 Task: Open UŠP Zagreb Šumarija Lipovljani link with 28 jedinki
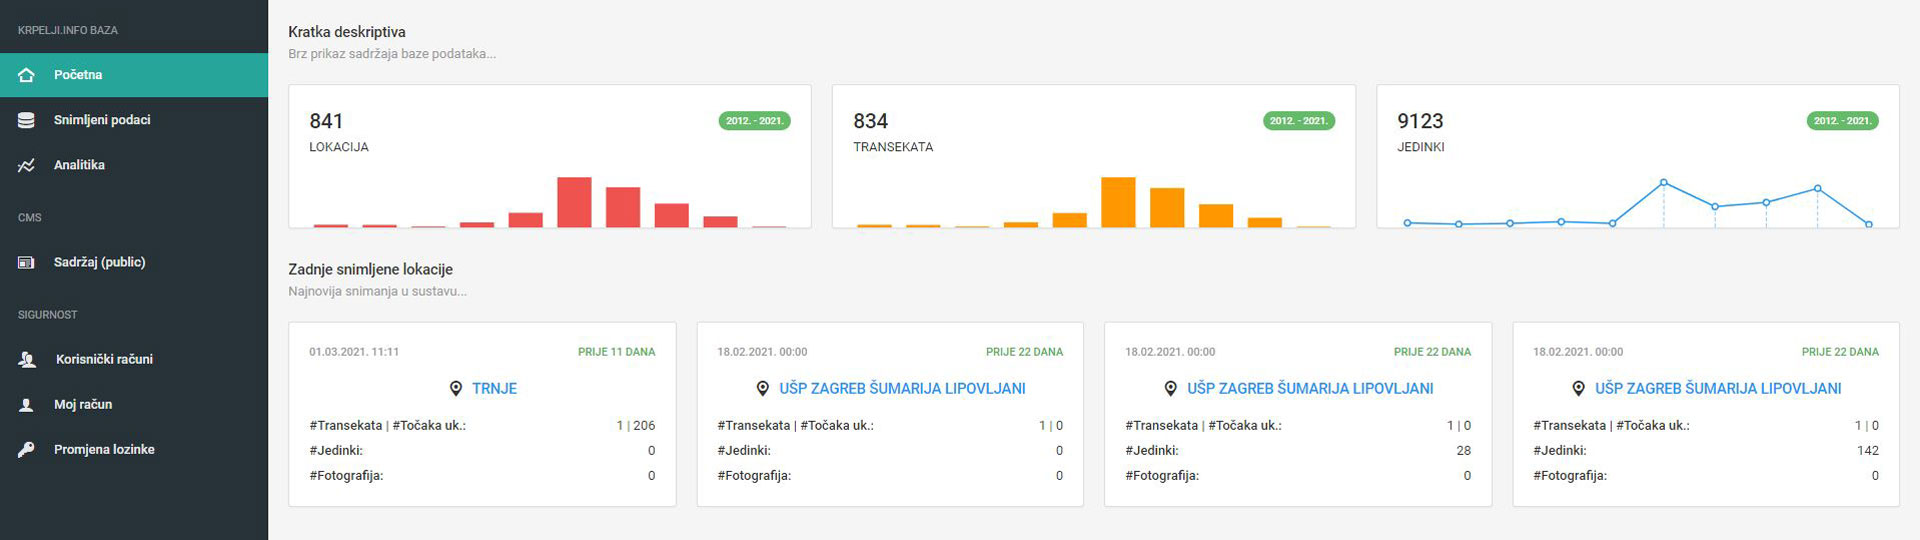coord(1310,388)
